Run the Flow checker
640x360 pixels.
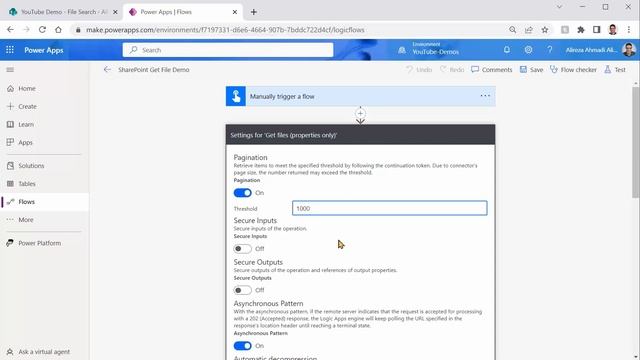573,70
